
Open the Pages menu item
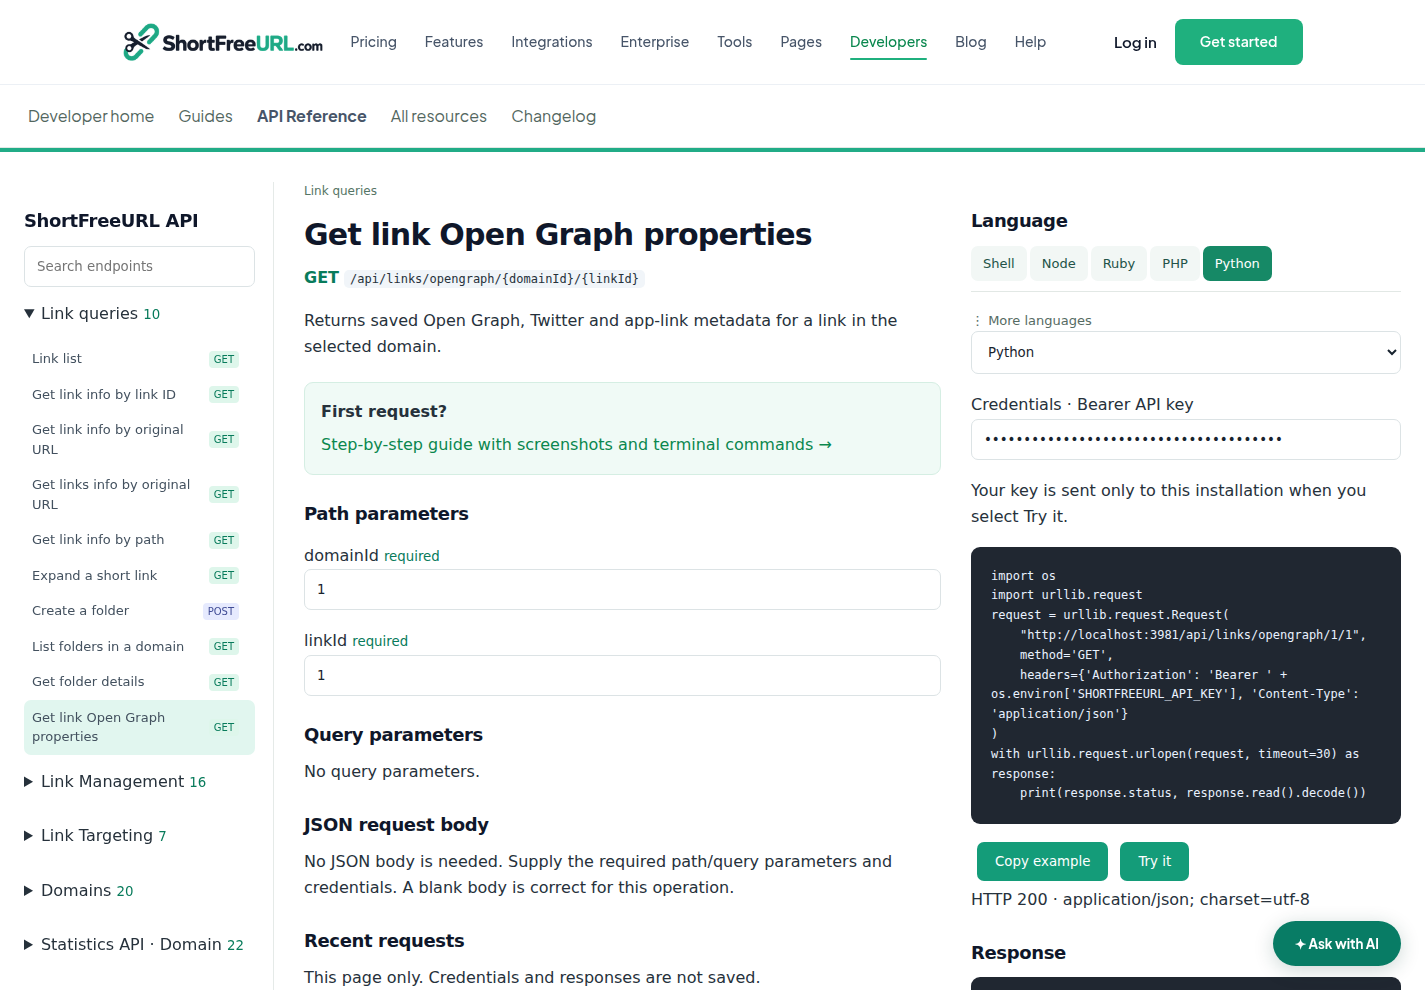801,42
